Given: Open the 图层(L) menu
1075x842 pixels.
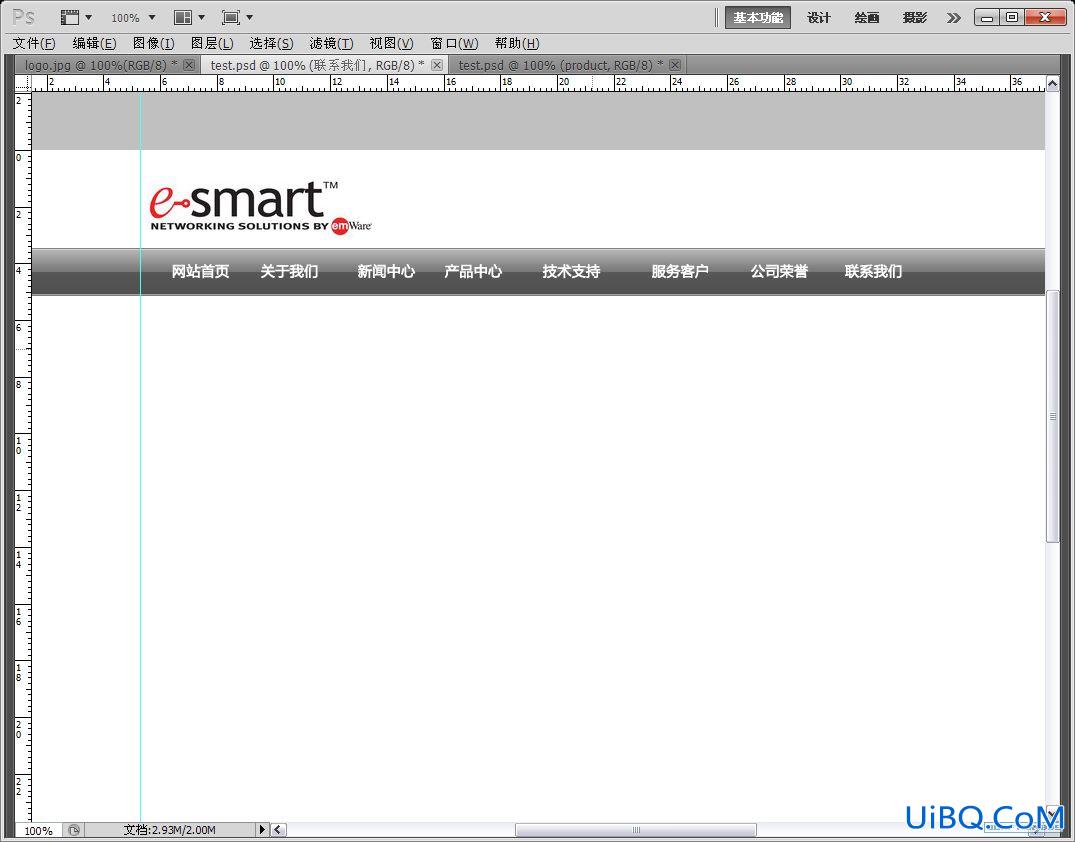Looking at the screenshot, I should (x=212, y=43).
